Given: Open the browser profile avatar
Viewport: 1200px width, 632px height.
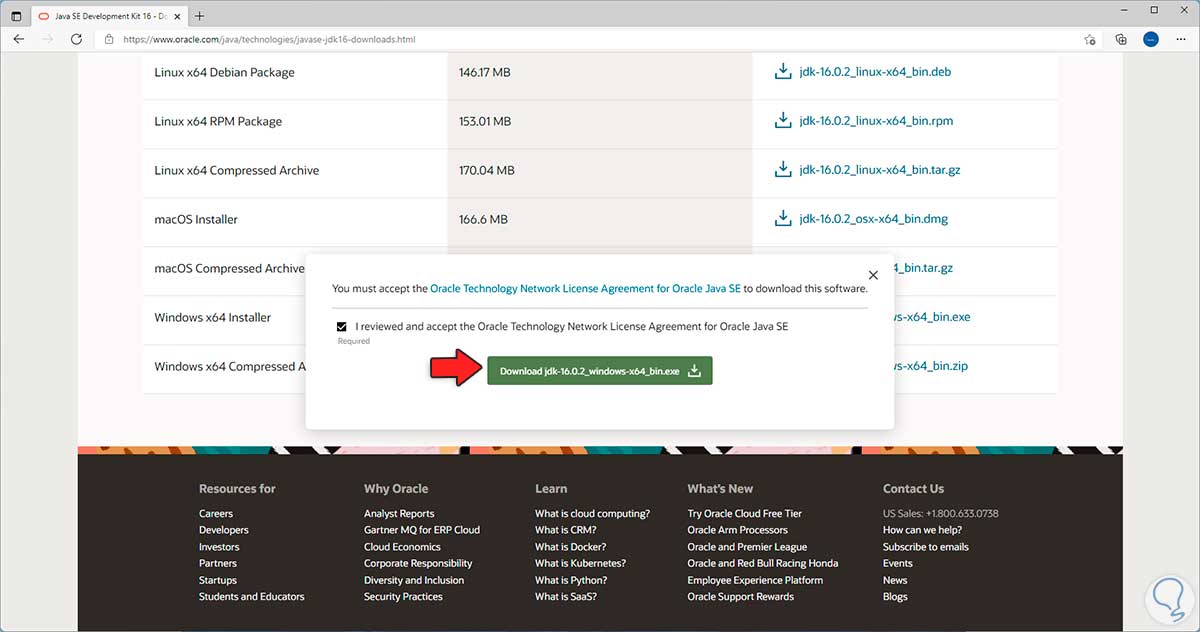Looking at the screenshot, I should [x=1151, y=39].
